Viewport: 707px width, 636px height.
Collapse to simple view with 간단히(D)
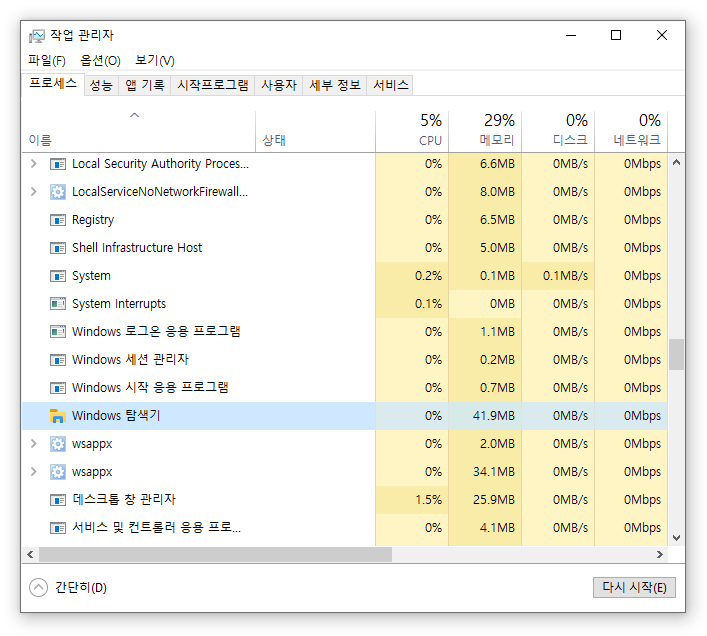point(68,587)
